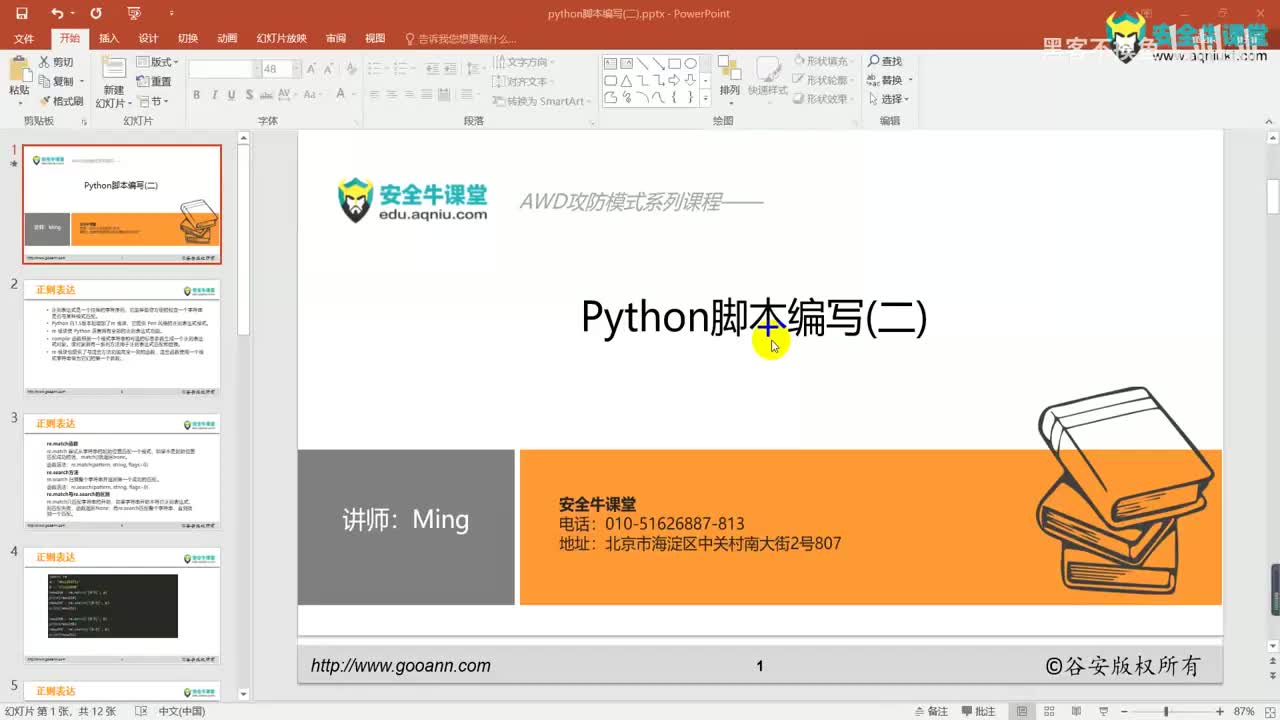The height and width of the screenshot is (720, 1280).
Task: Increase font size with the larger A icon
Action: [x=312, y=69]
